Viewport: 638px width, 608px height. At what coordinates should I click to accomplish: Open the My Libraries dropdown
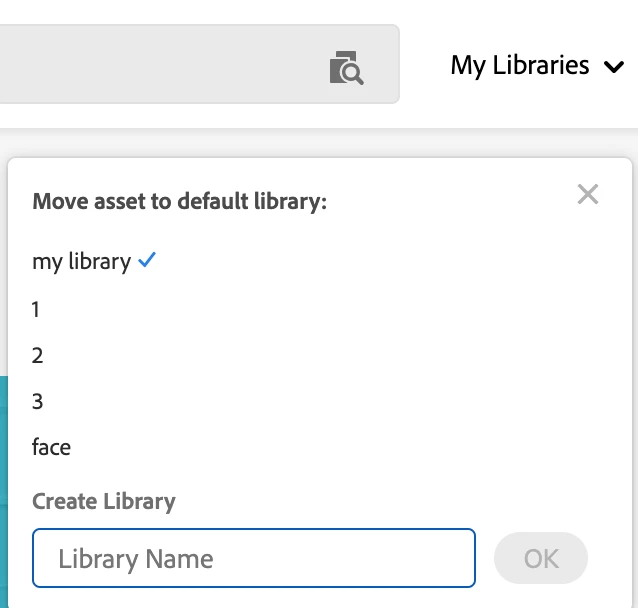(536, 66)
